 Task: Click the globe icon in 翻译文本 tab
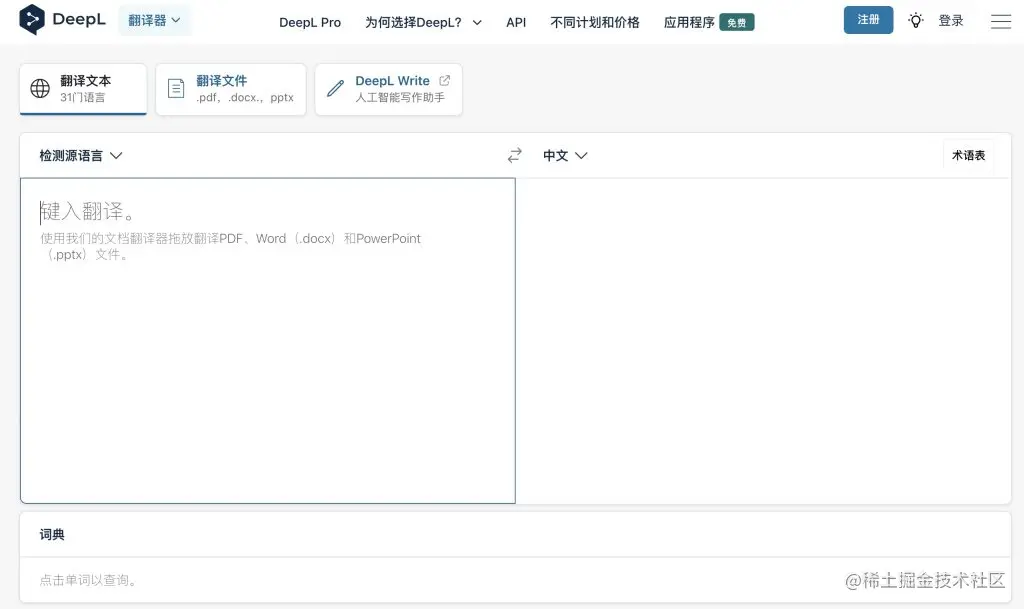click(40, 88)
